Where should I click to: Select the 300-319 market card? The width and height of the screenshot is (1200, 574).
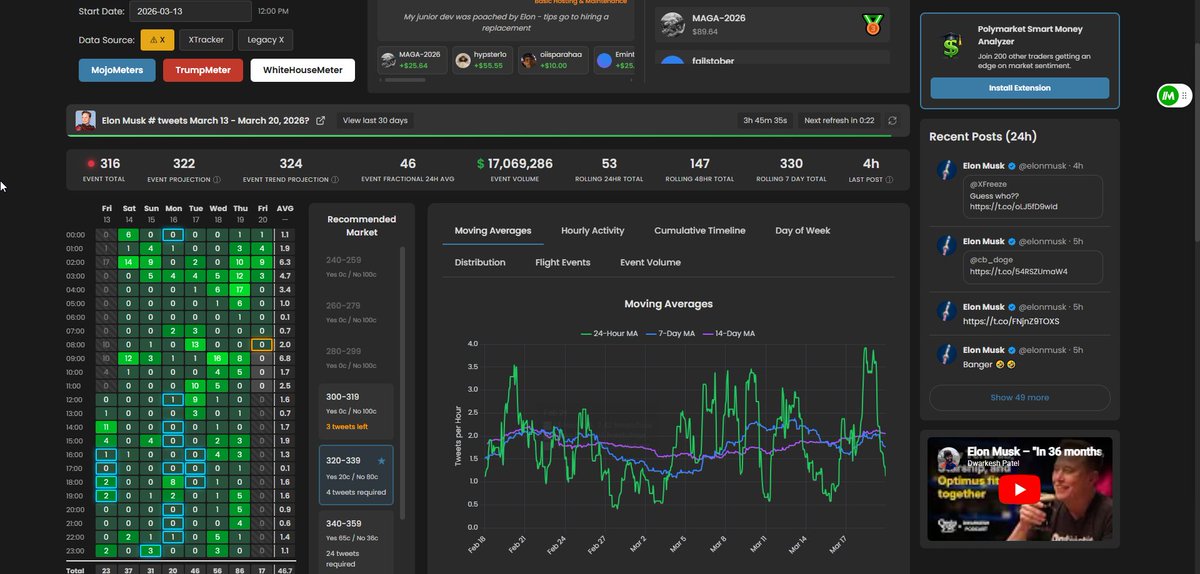click(x=356, y=409)
